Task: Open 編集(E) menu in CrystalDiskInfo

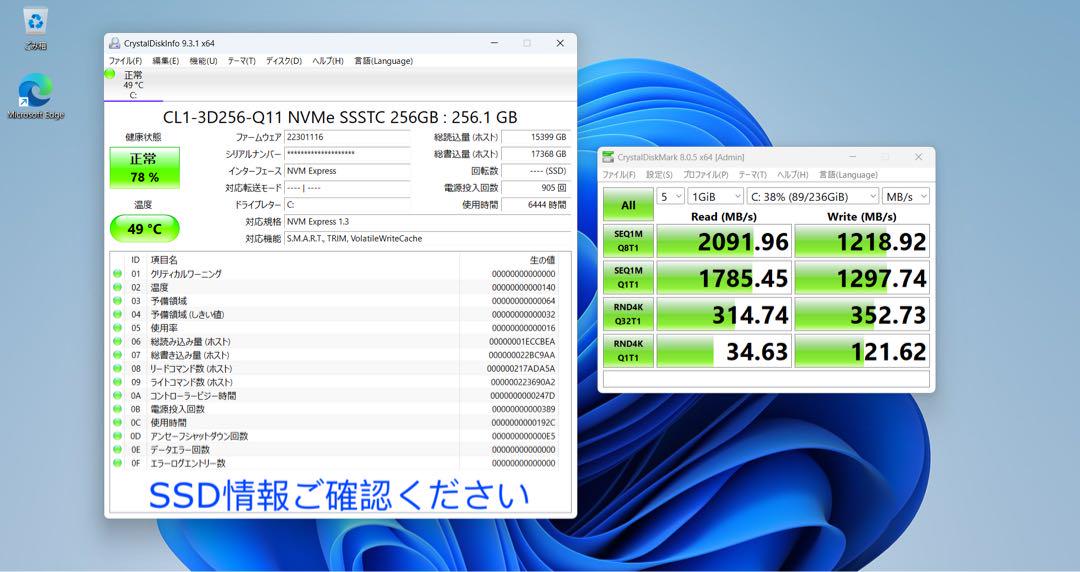Action: (x=165, y=61)
